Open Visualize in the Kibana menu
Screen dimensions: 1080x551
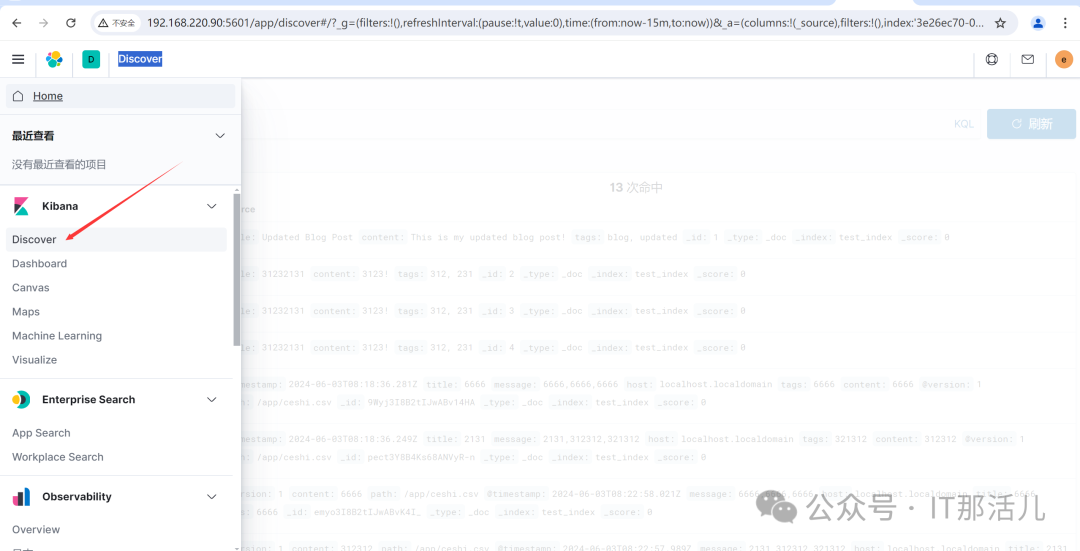pos(34,360)
